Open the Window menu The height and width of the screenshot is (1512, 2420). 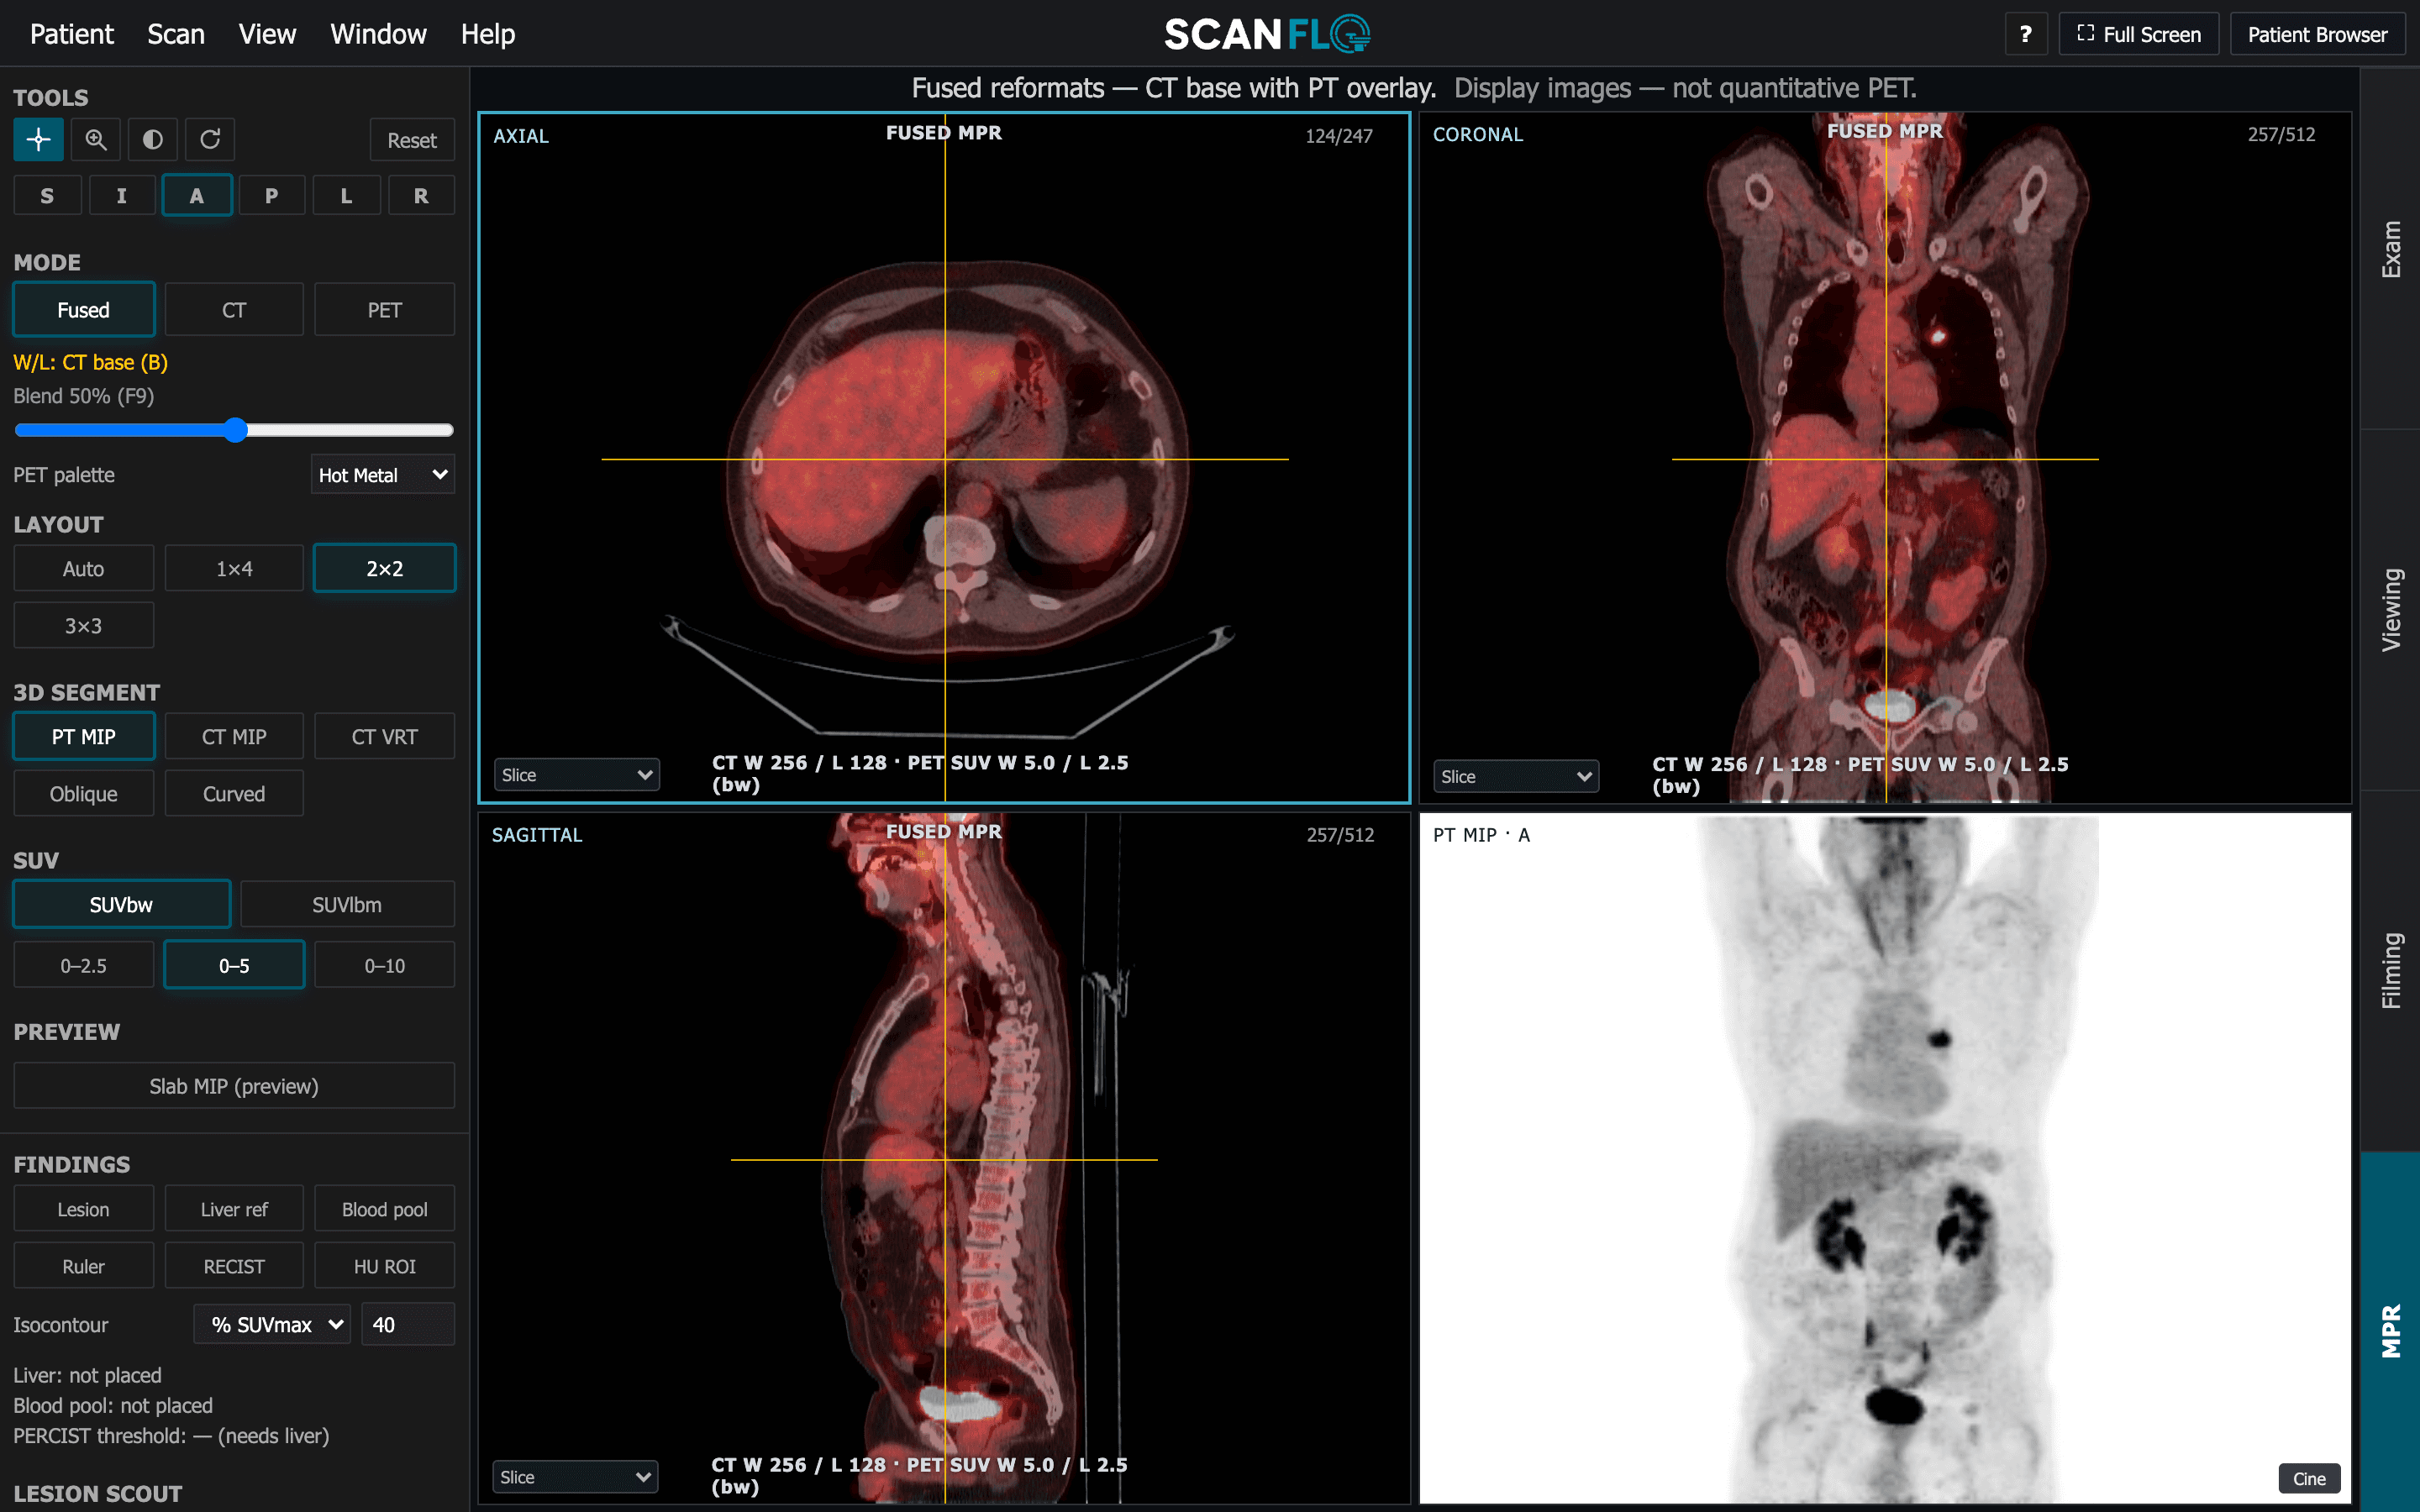pos(378,34)
